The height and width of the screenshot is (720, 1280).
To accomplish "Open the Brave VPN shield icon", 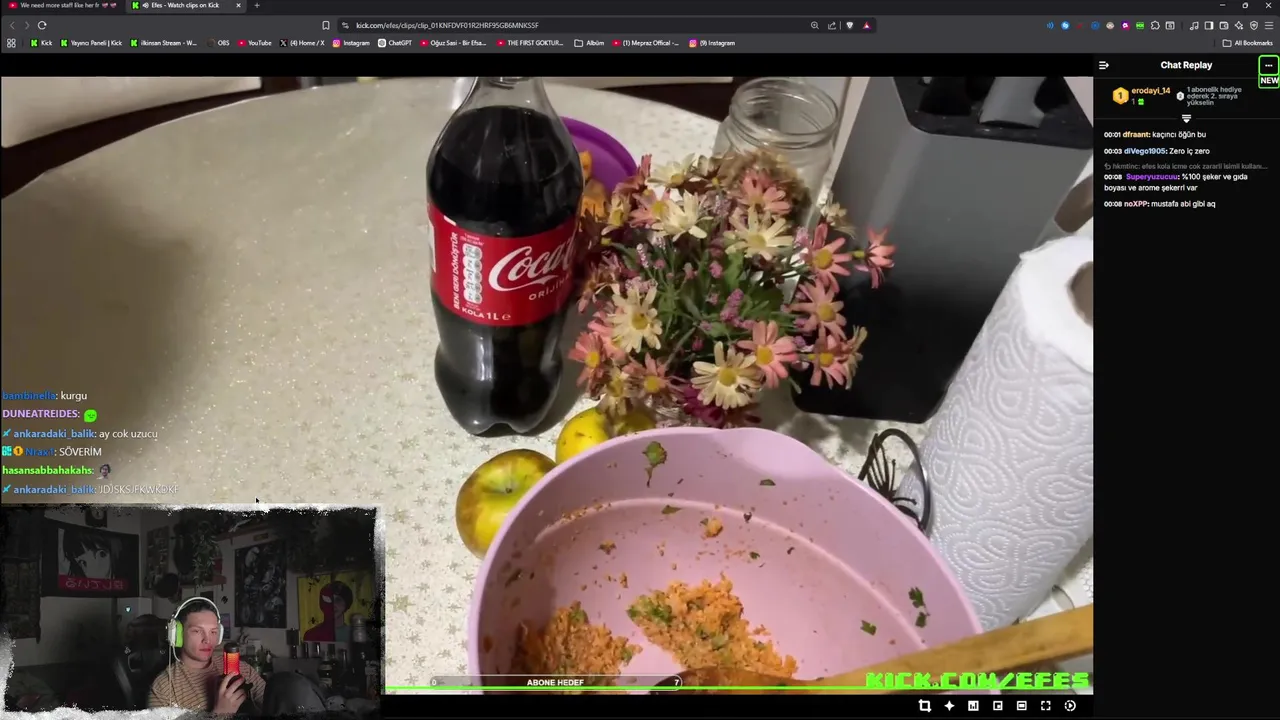I will click(x=1254, y=25).
